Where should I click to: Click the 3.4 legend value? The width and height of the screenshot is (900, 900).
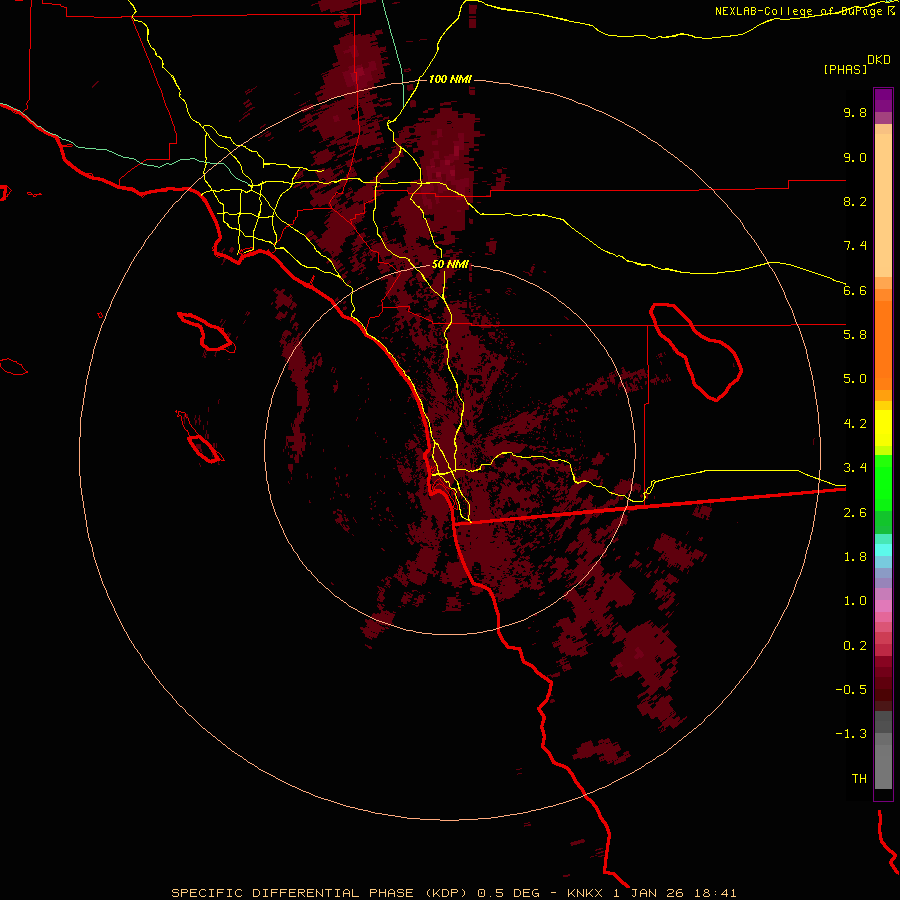click(x=855, y=468)
